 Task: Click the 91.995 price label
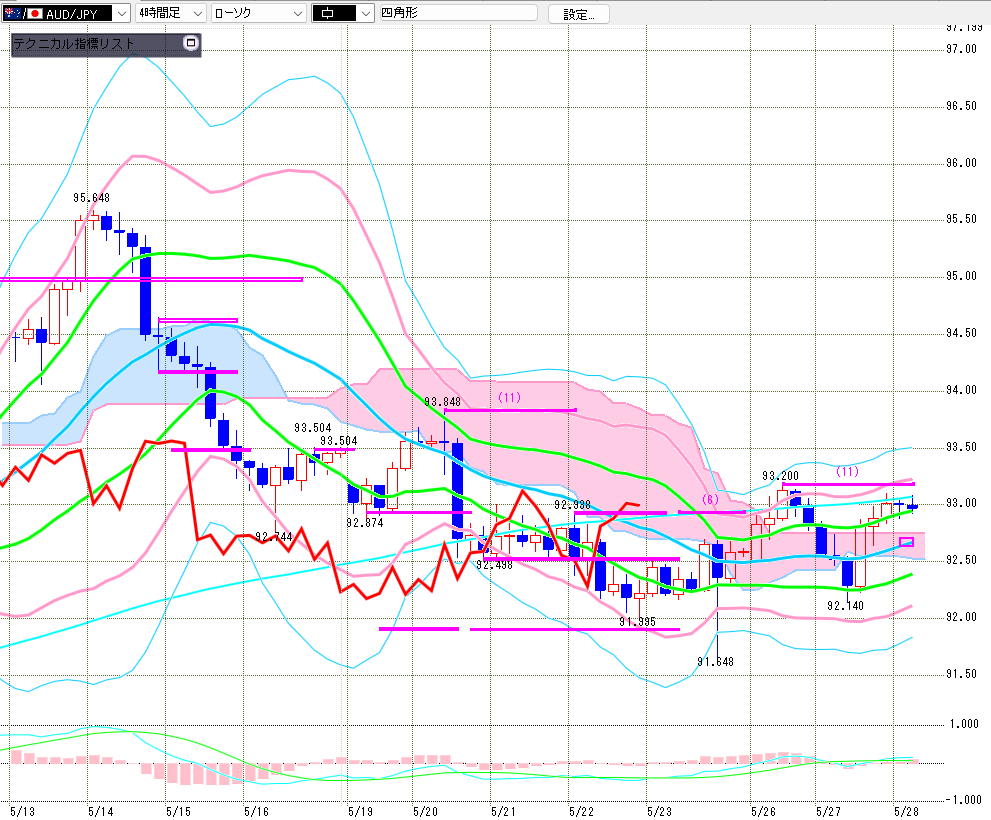click(x=637, y=622)
